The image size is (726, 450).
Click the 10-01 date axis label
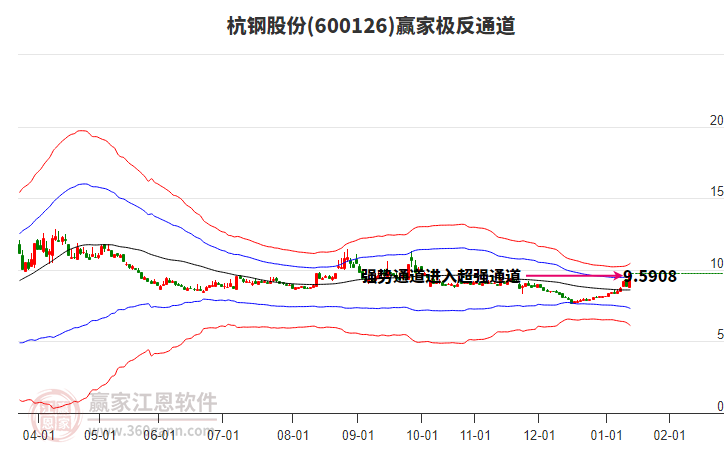422,435
